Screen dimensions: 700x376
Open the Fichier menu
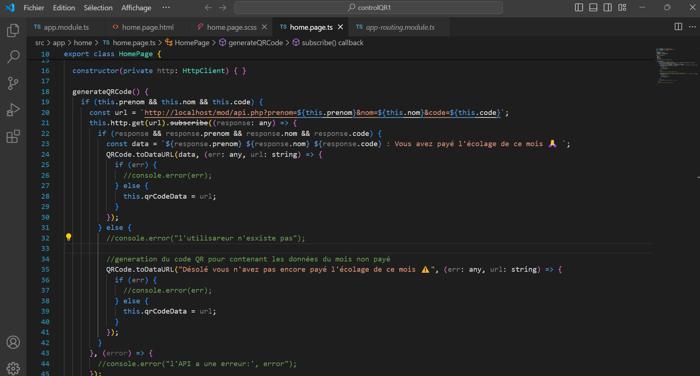point(34,8)
